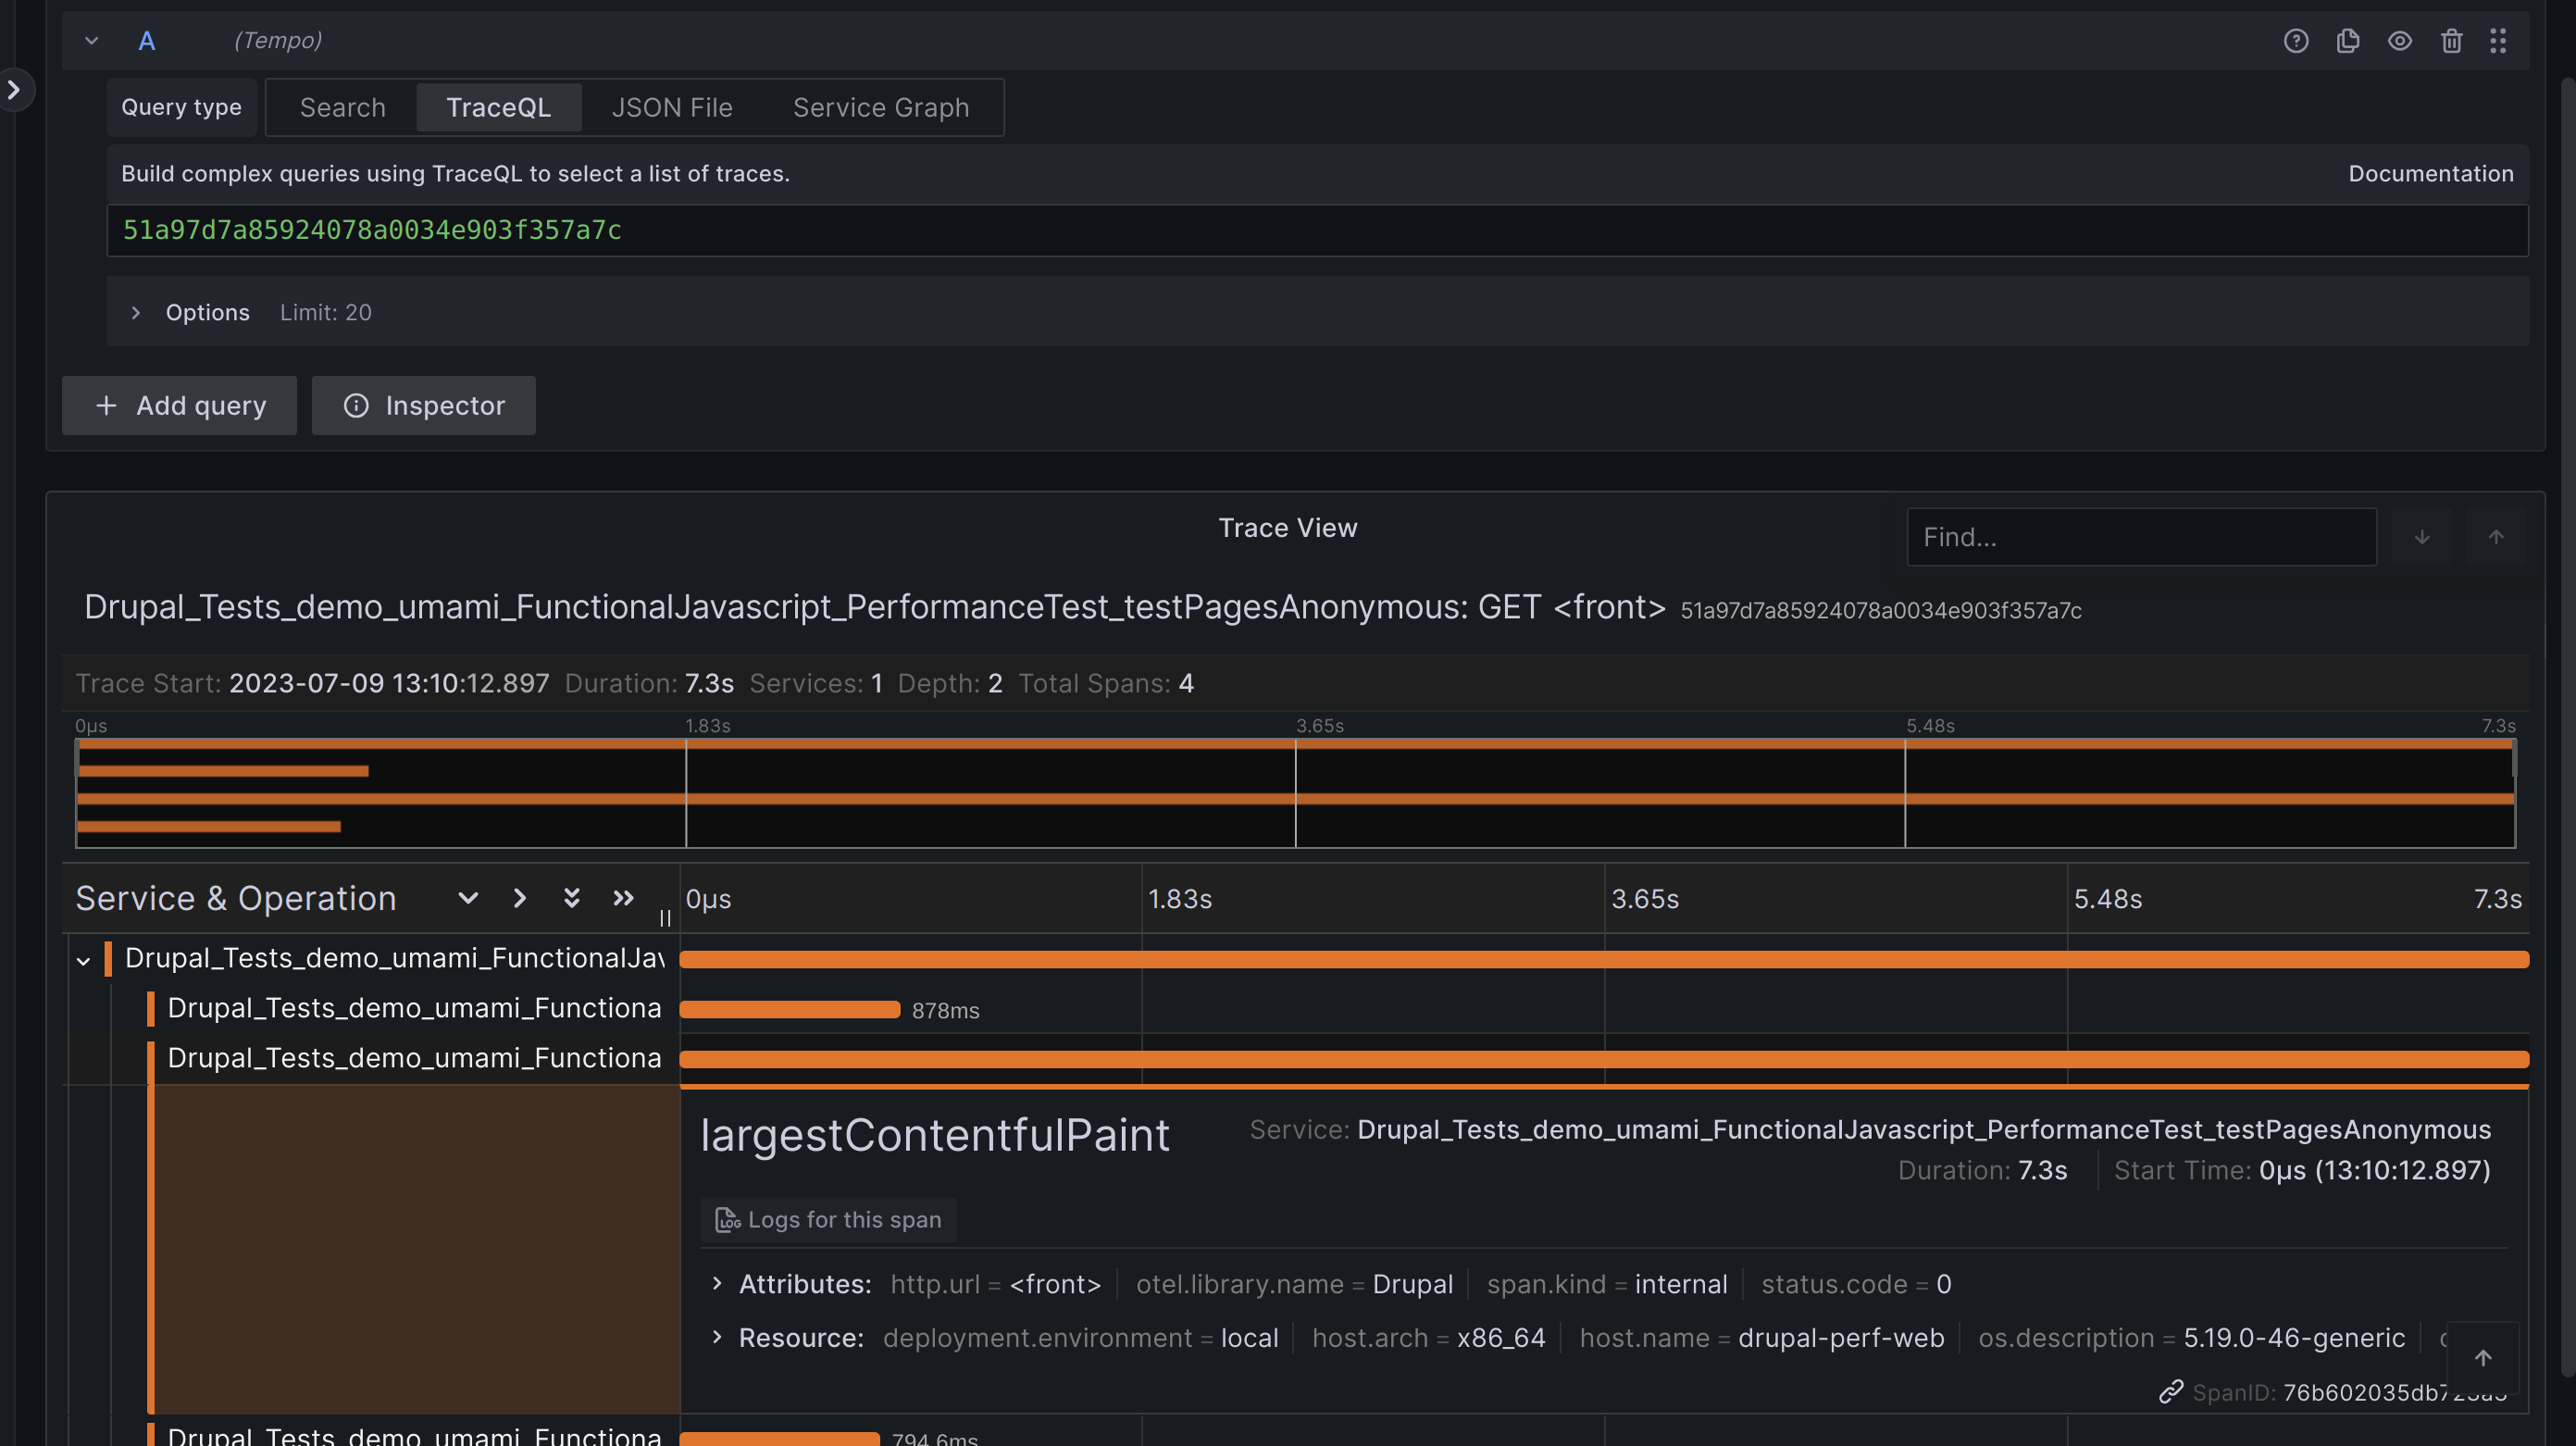Image resolution: width=2576 pixels, height=1446 pixels.
Task: Copy the SpanID deep link icon
Action: click(x=2170, y=1392)
